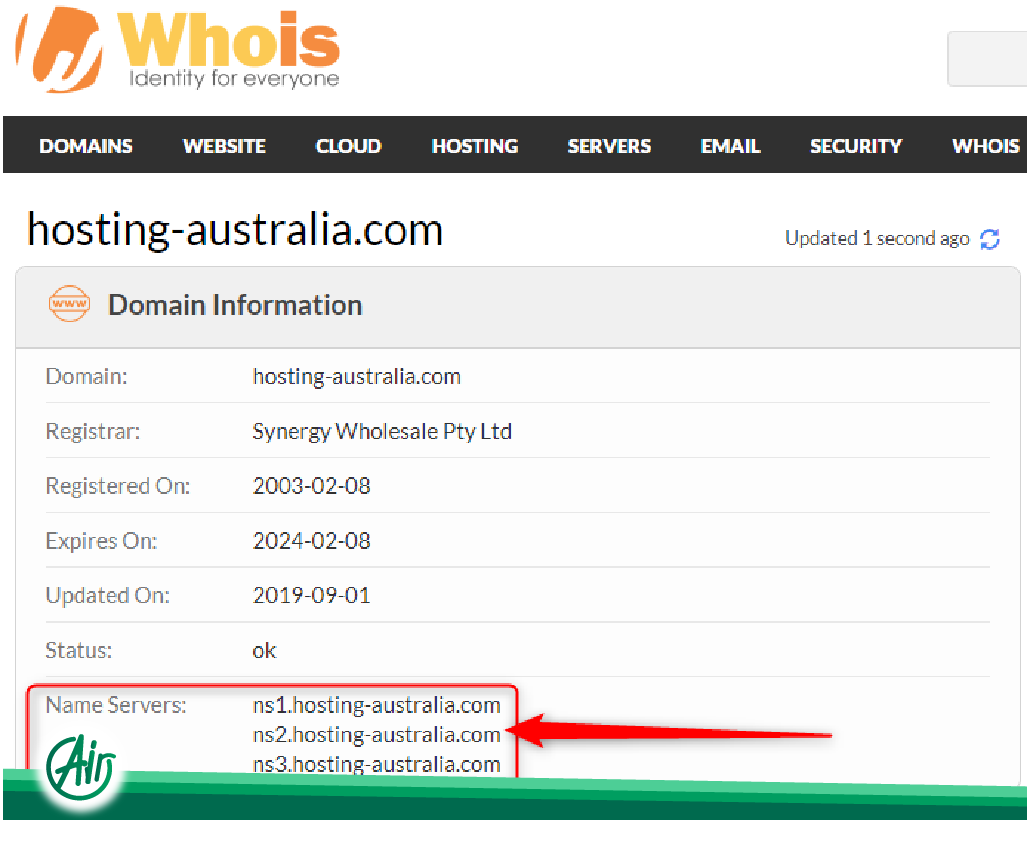Open the SECURITY menu

(x=856, y=146)
